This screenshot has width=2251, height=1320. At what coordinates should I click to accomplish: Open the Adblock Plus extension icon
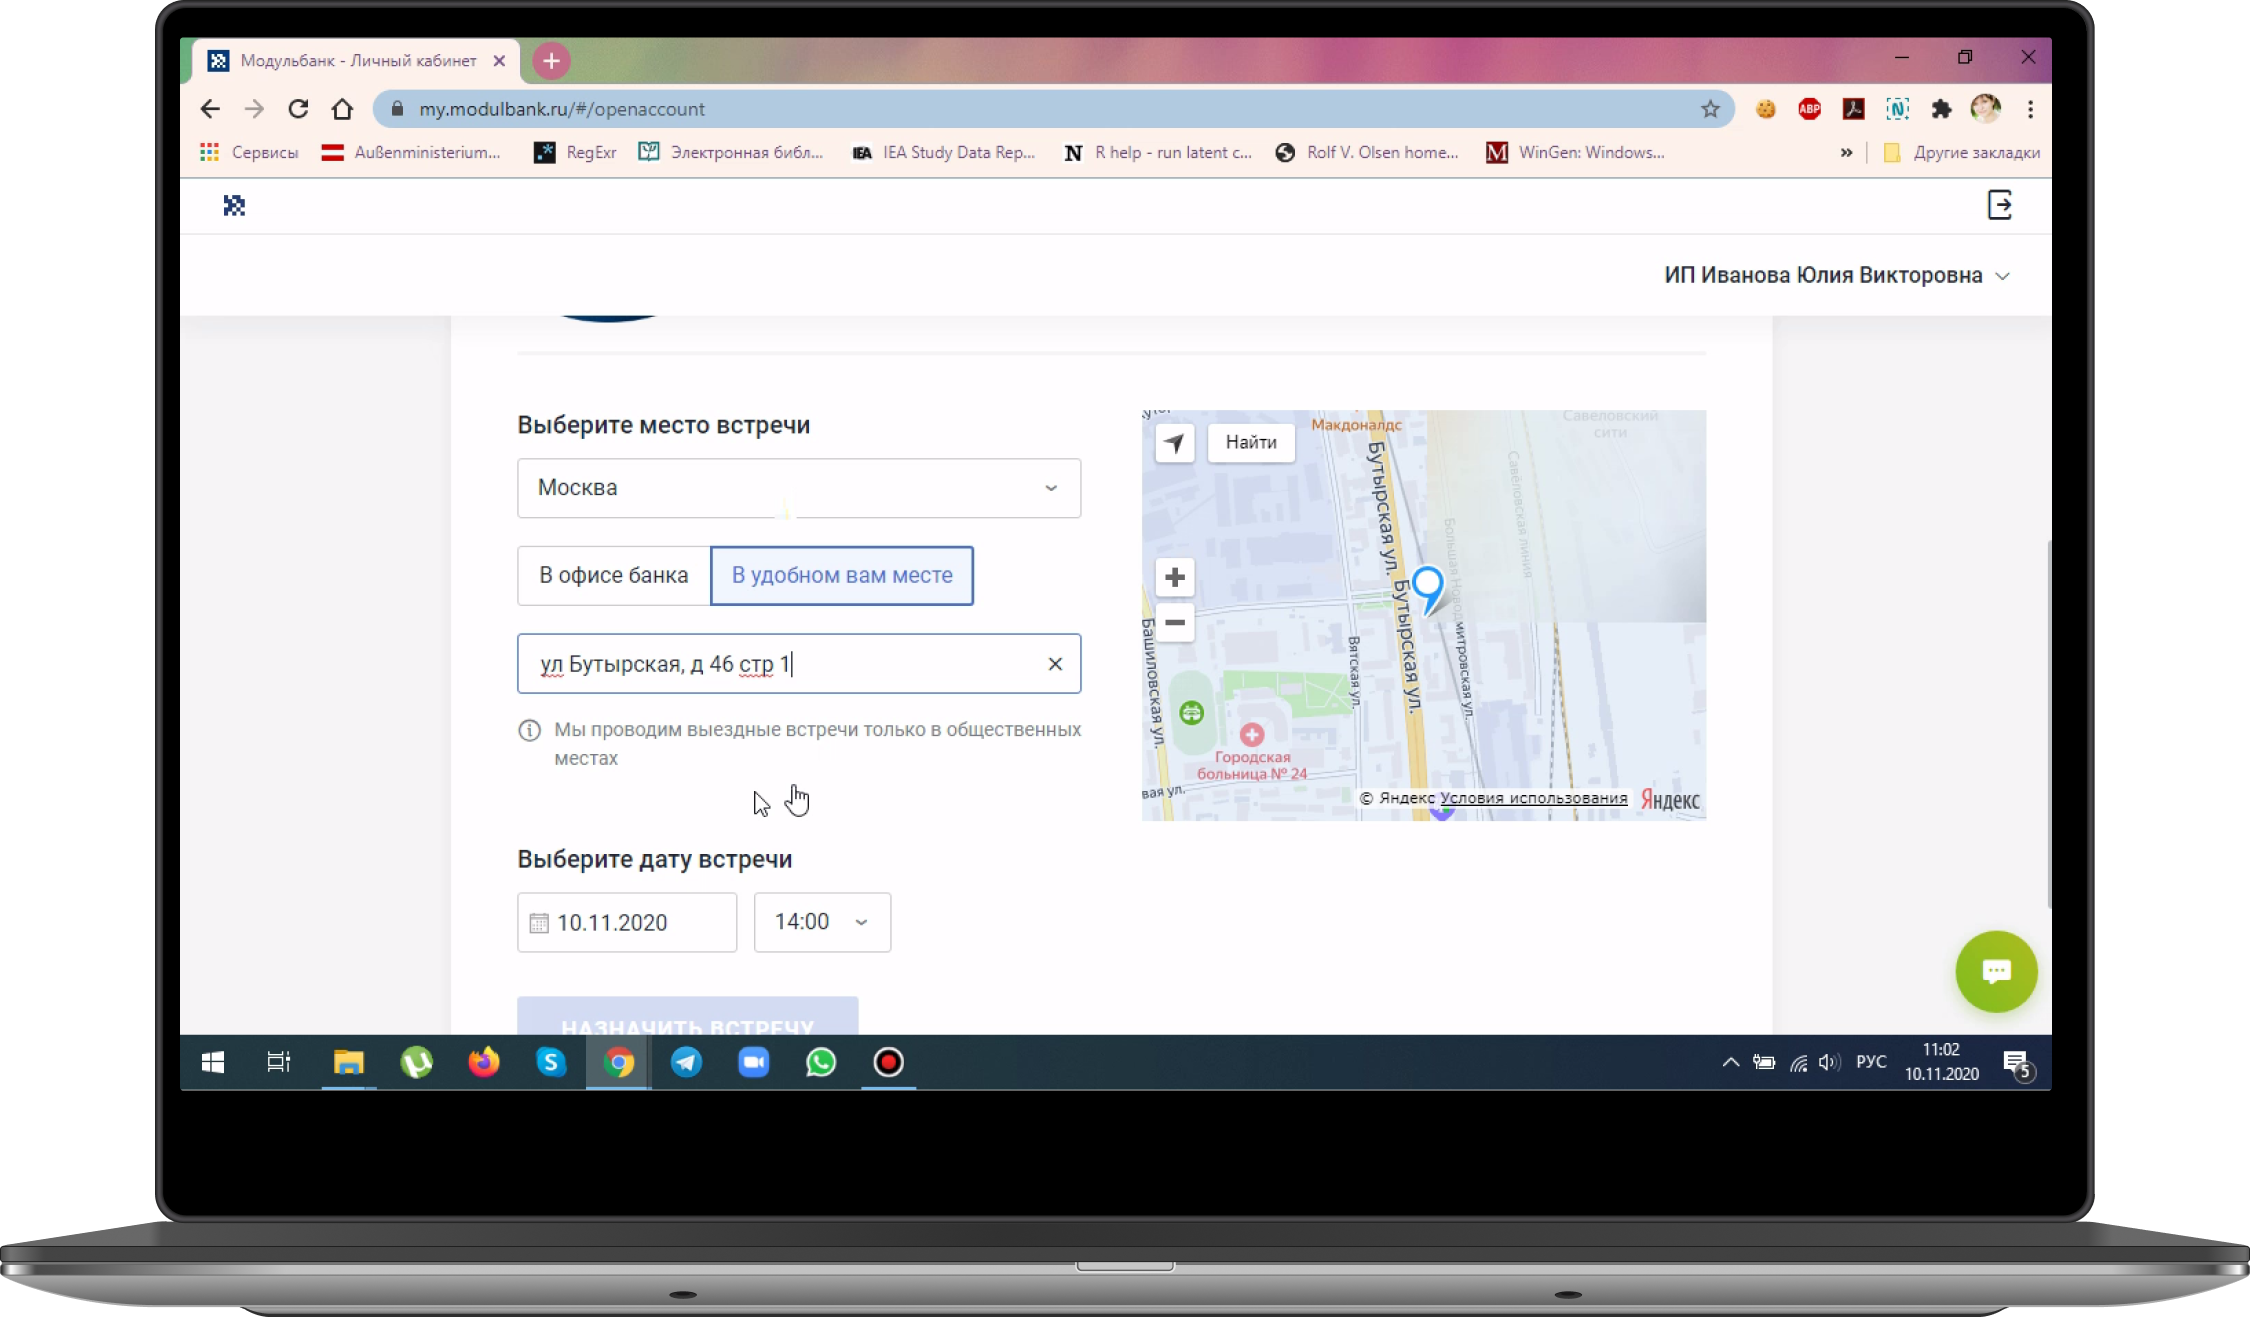(1809, 109)
